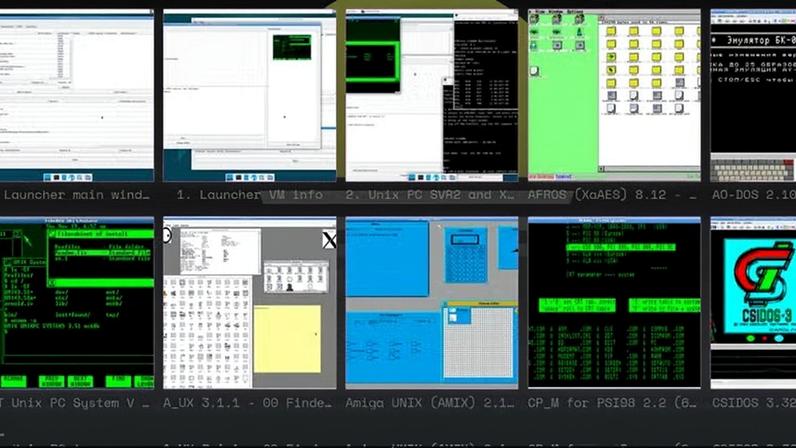The height and width of the screenshot is (448, 796).
Task: Select the Unix PC System V green terminal thumbnail
Action: pos(77,303)
